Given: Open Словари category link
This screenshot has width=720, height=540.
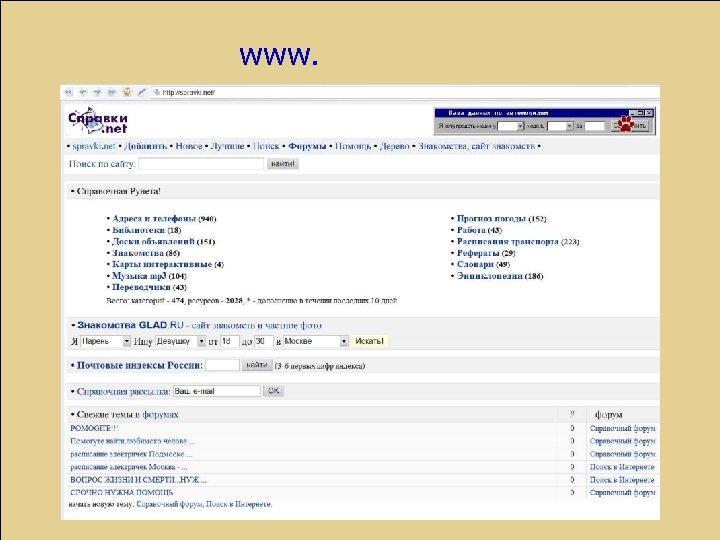Looking at the screenshot, I should pos(475,264).
